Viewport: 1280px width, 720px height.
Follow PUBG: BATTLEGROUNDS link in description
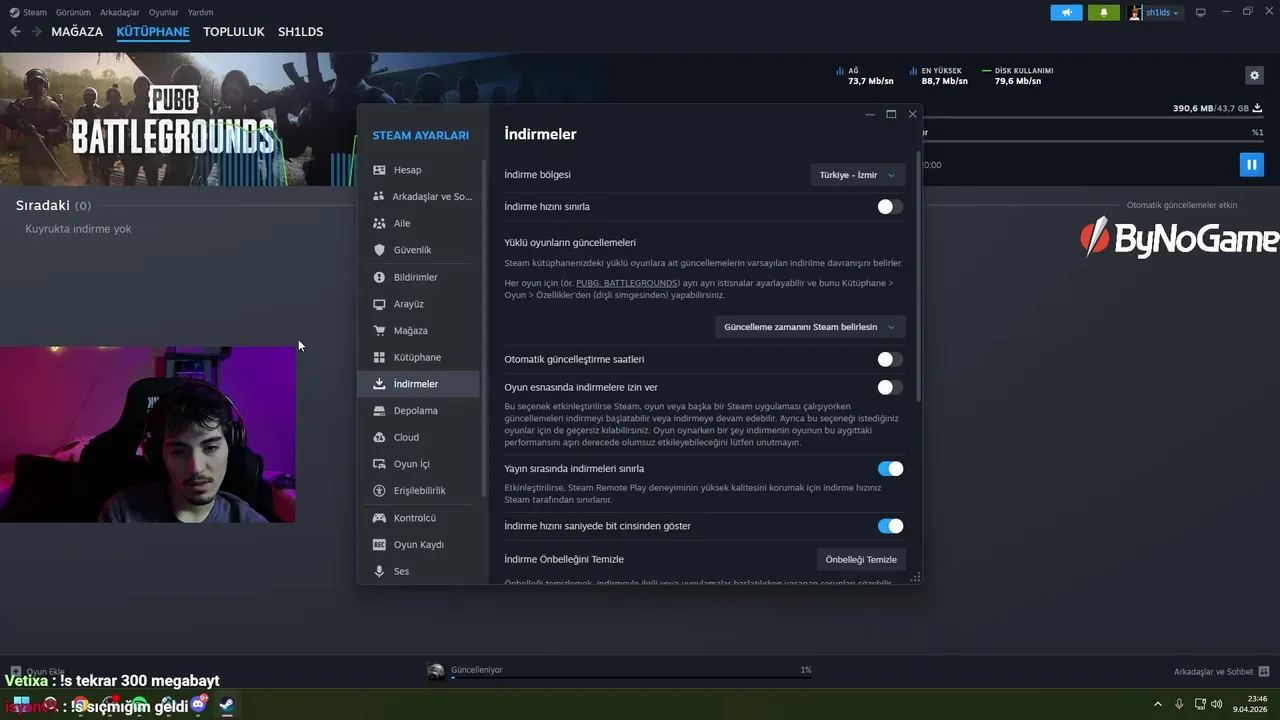click(x=627, y=283)
